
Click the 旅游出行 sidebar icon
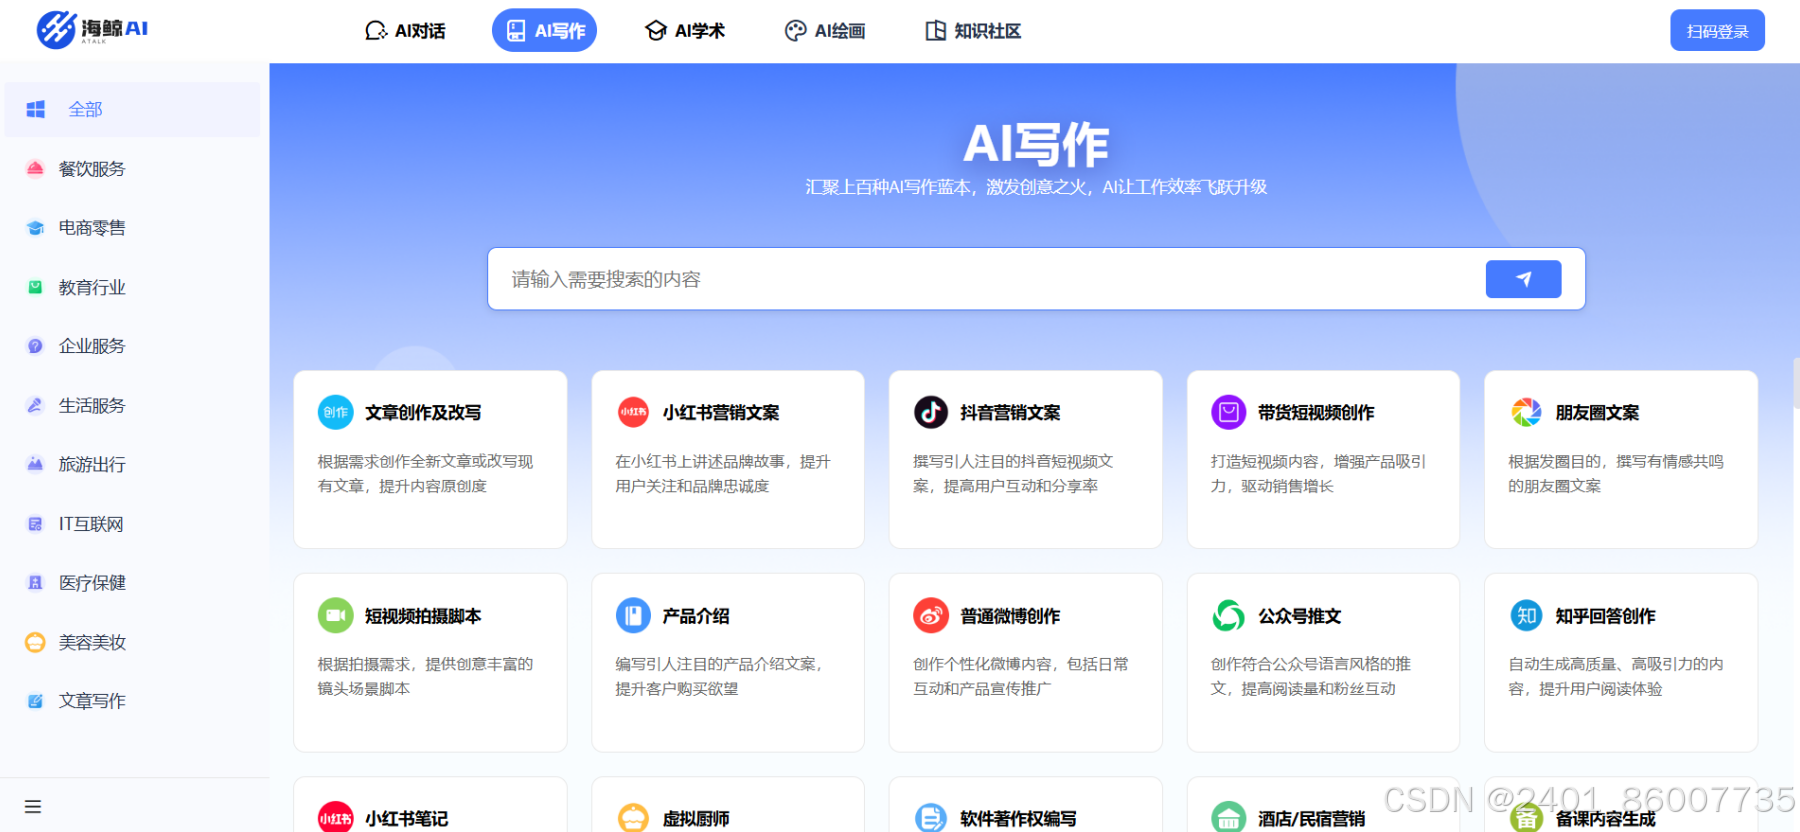click(x=35, y=464)
